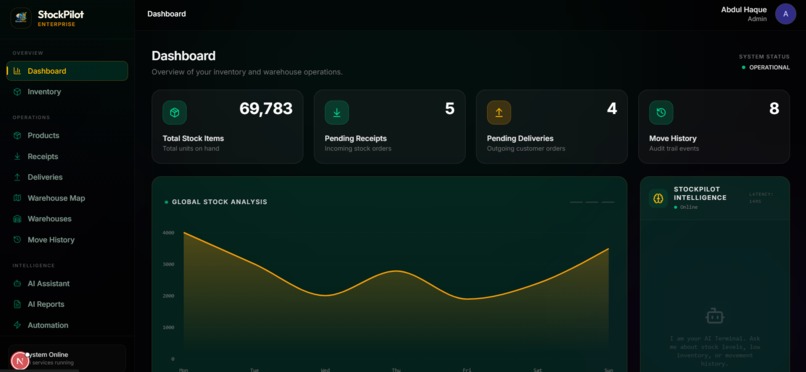
Task: Click the Inventory cube icon in sidebar
Action: coord(17,91)
